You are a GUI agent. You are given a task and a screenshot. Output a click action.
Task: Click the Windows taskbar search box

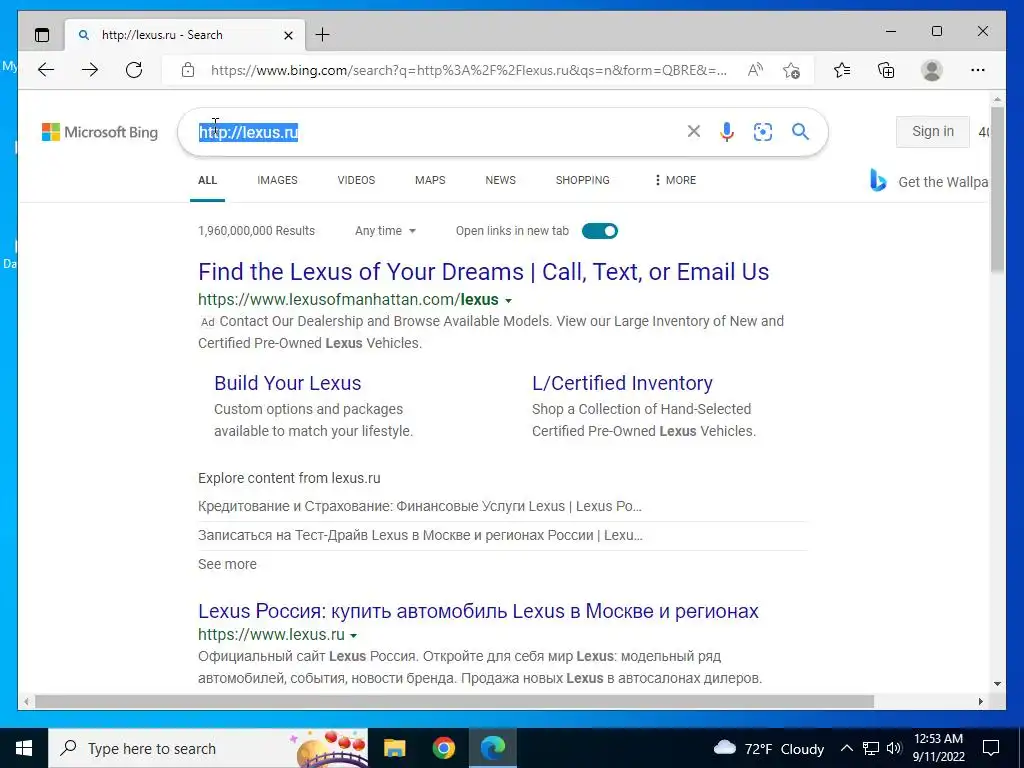click(208, 748)
